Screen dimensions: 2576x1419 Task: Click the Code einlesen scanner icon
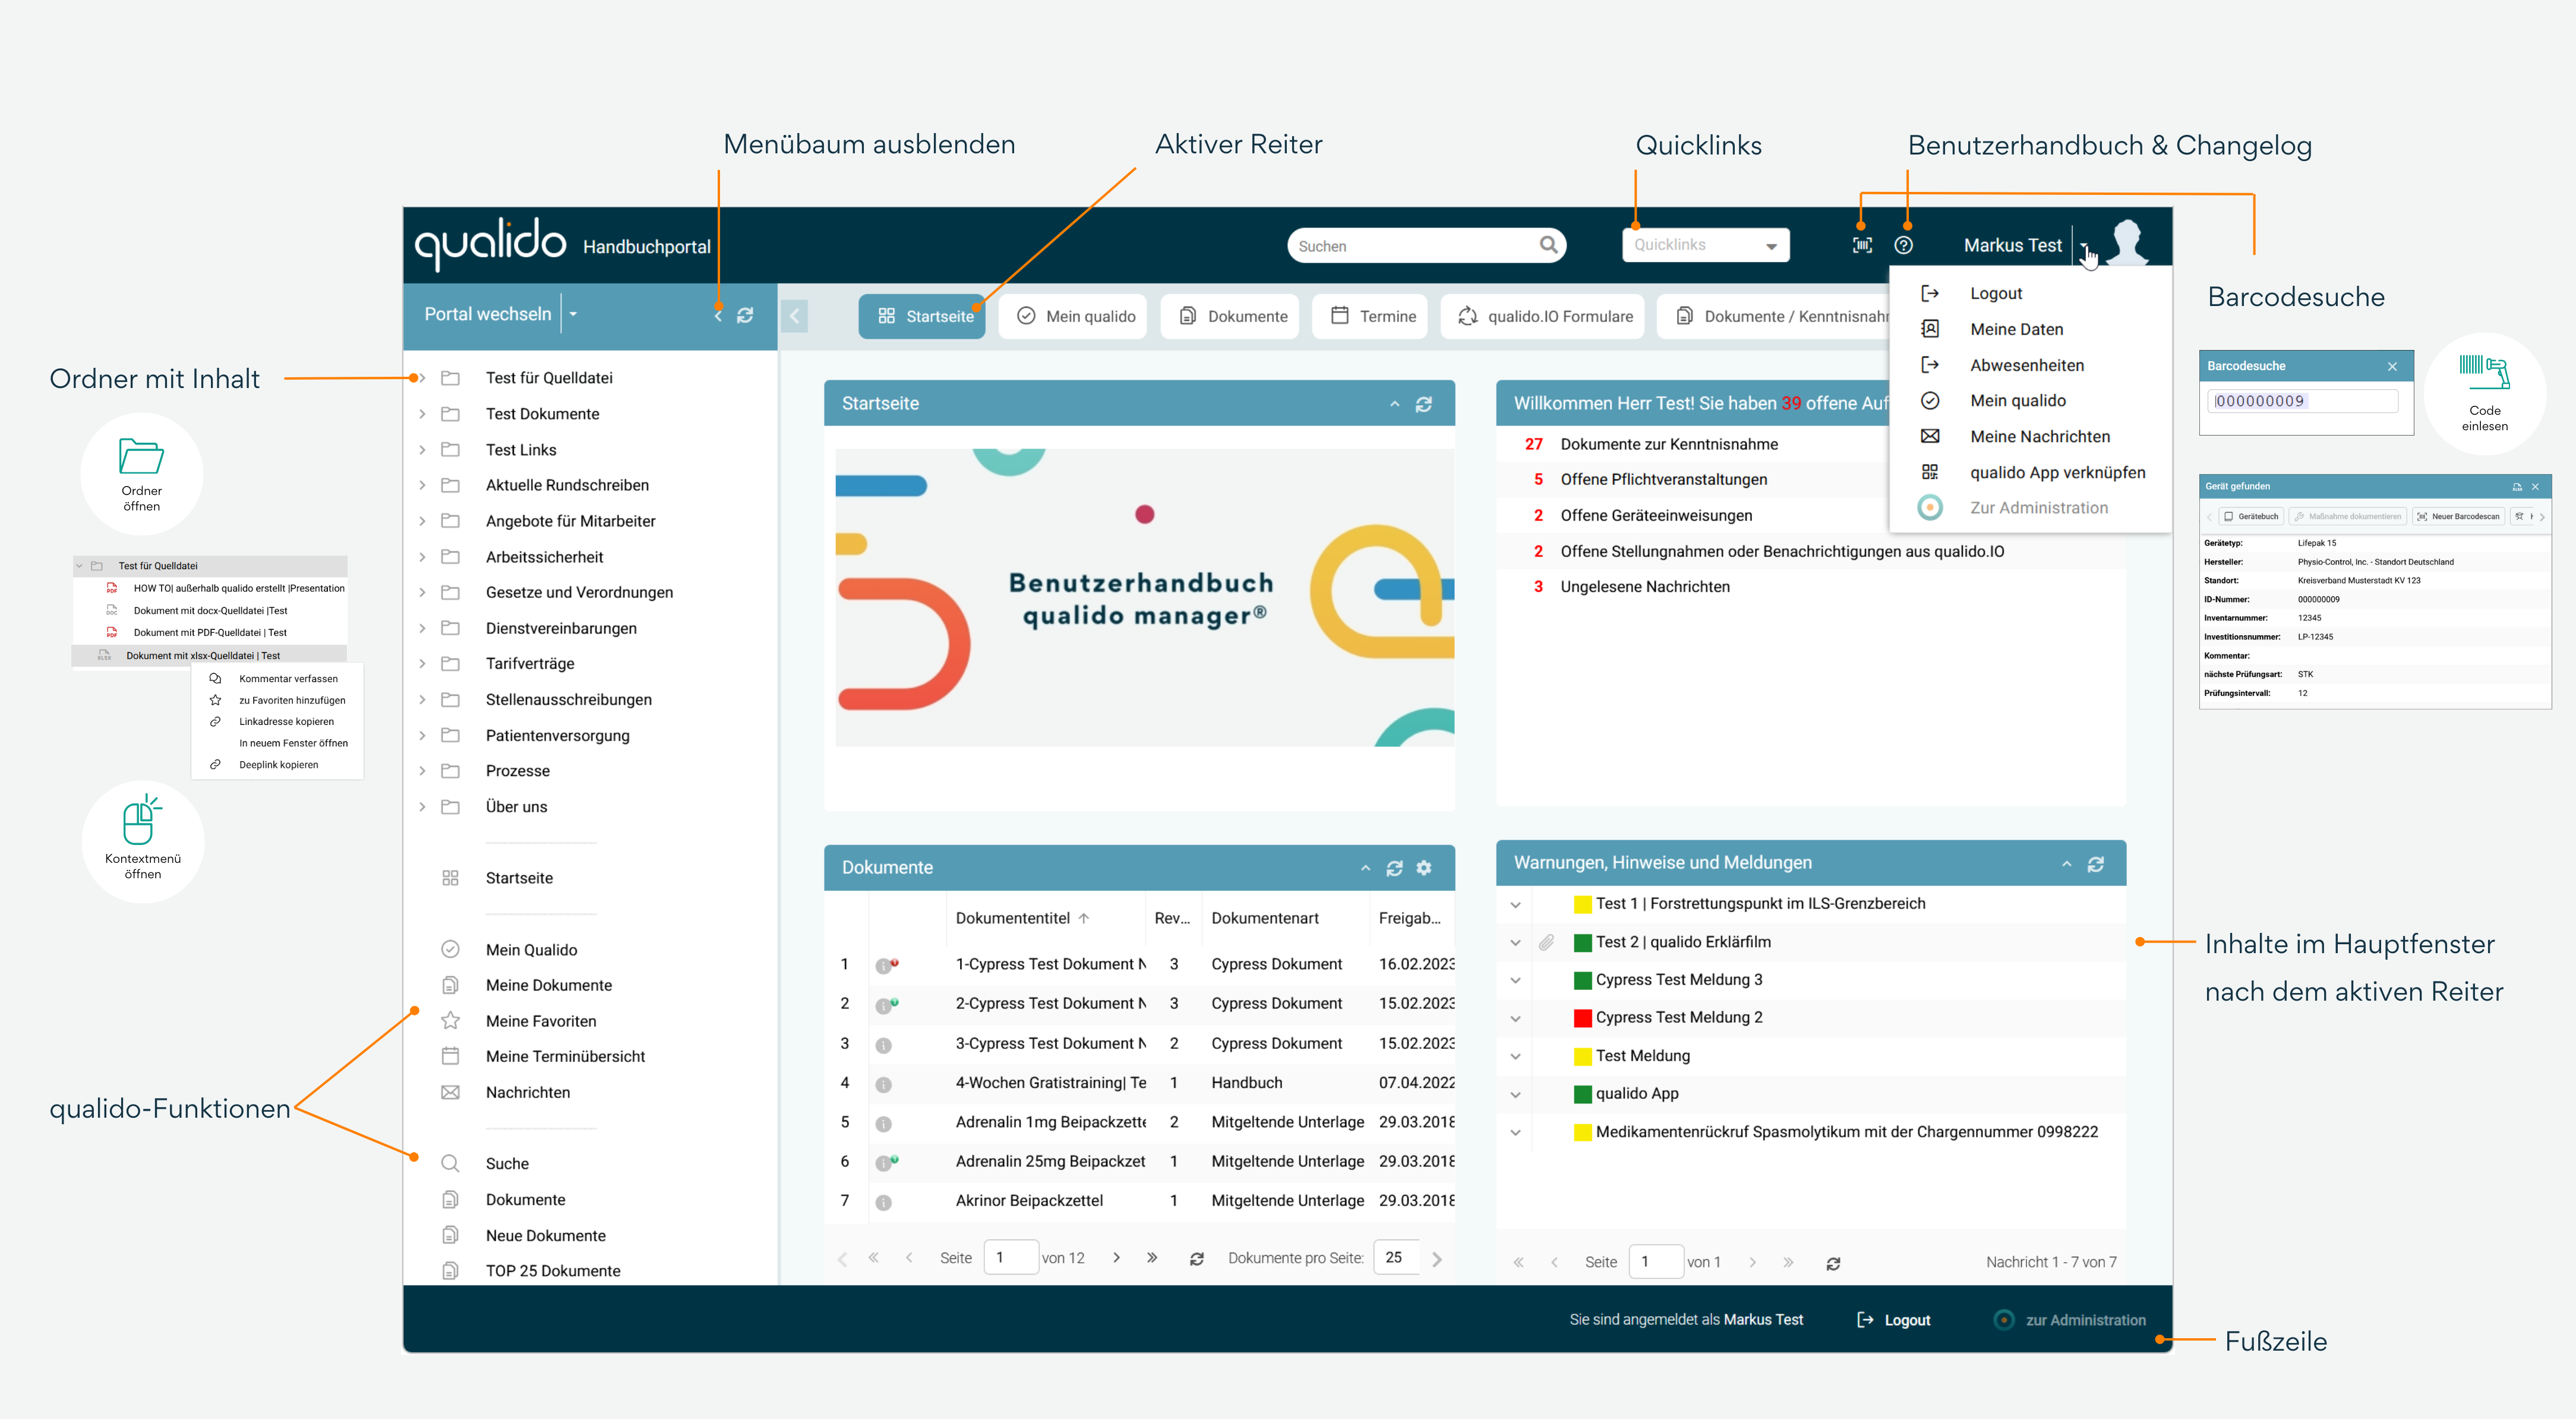point(2484,373)
